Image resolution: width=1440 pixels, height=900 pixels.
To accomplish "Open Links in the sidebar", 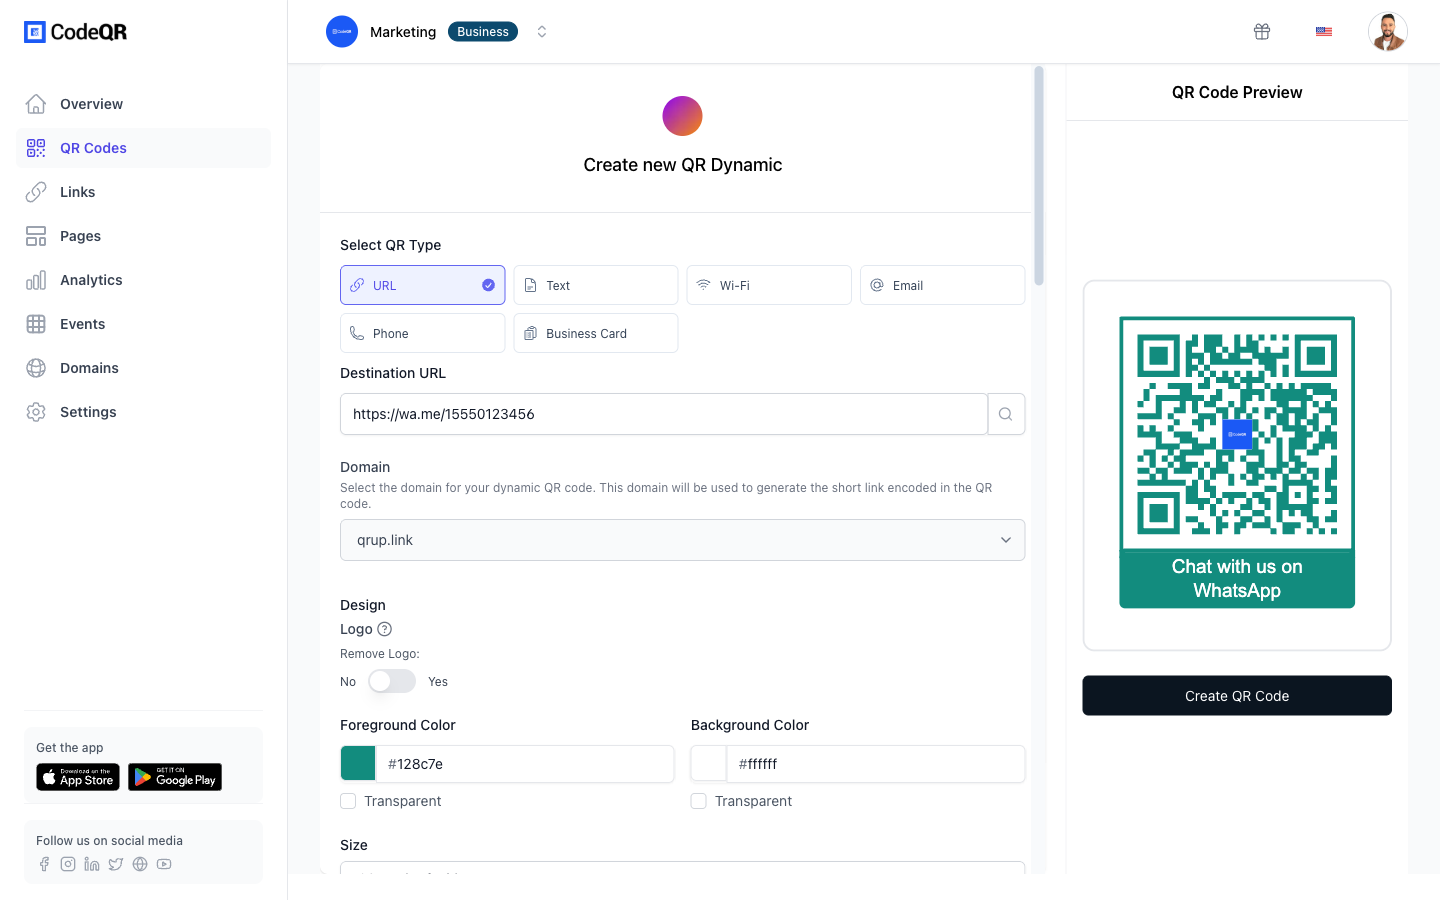I will click(144, 192).
